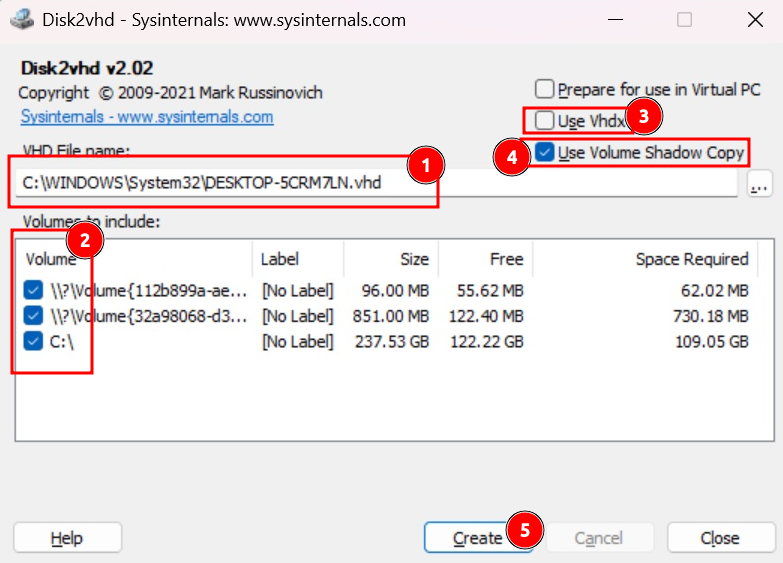Select the 237.53 GB size cell
The width and height of the screenshot is (783, 563).
tap(392, 342)
